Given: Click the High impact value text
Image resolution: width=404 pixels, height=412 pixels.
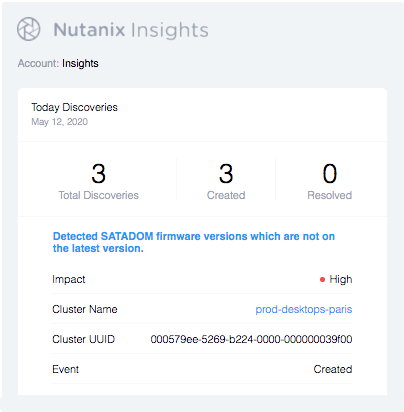Looking at the screenshot, I should coord(341,279).
